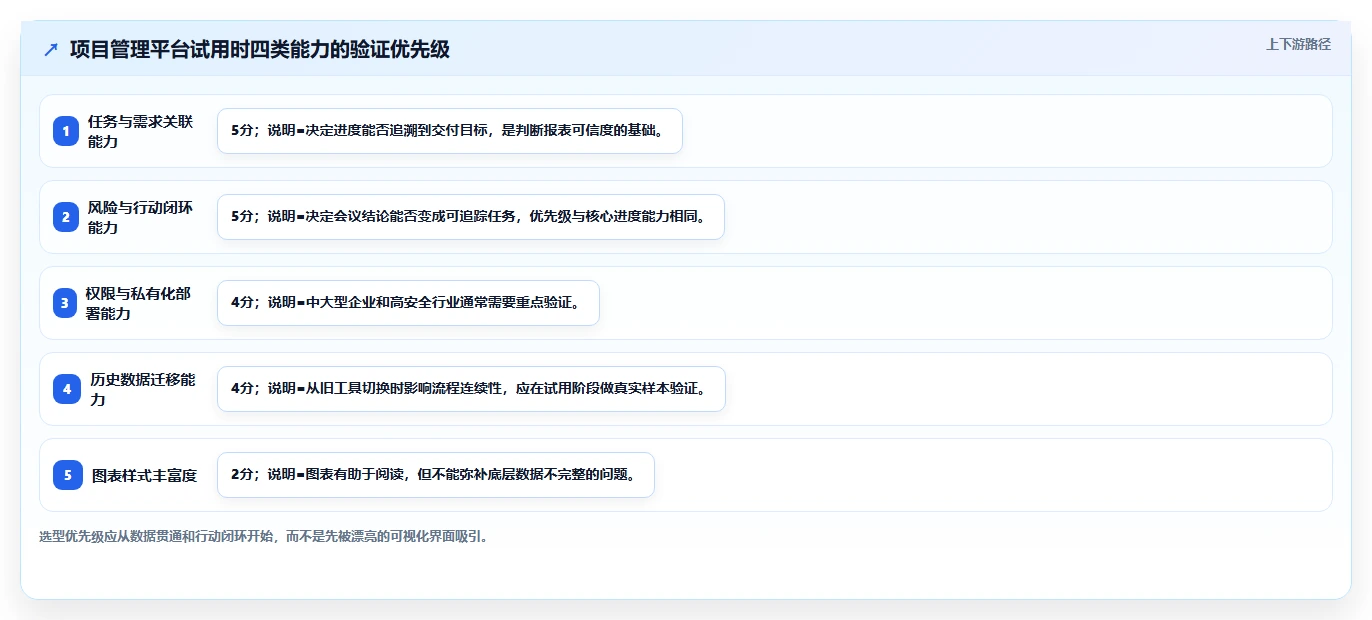This screenshot has height=620, width=1372.
Task: Click number badge 3 for 权限与私有化部署能力
Action: [66, 303]
